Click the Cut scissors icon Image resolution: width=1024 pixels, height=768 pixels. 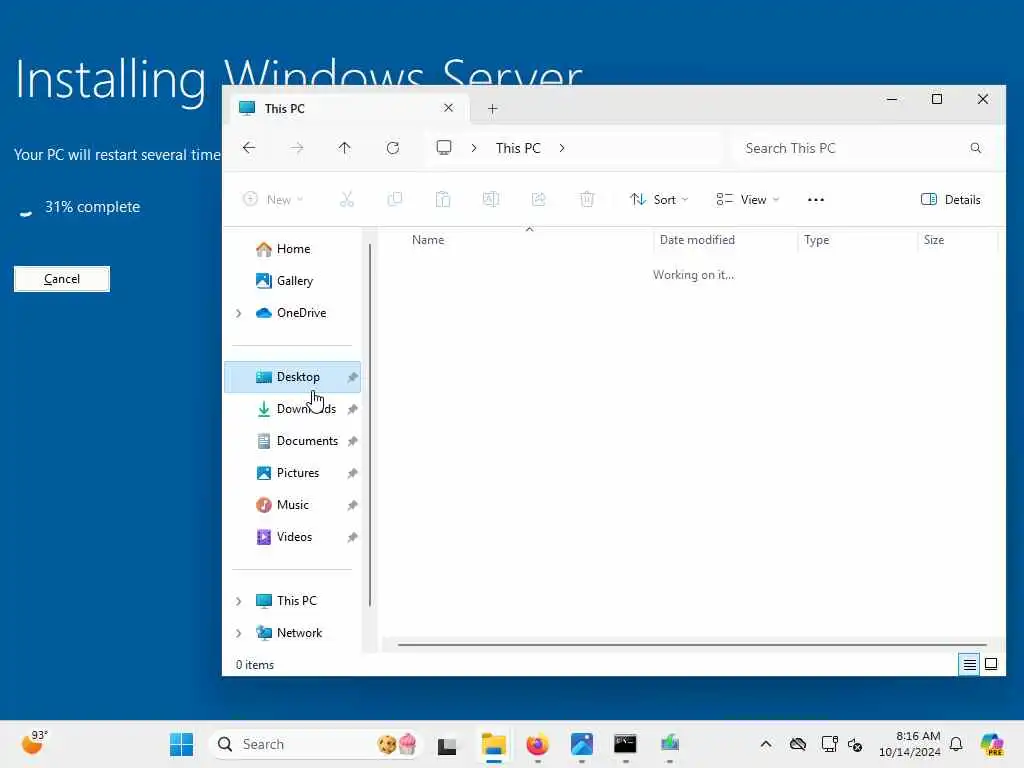(x=347, y=199)
